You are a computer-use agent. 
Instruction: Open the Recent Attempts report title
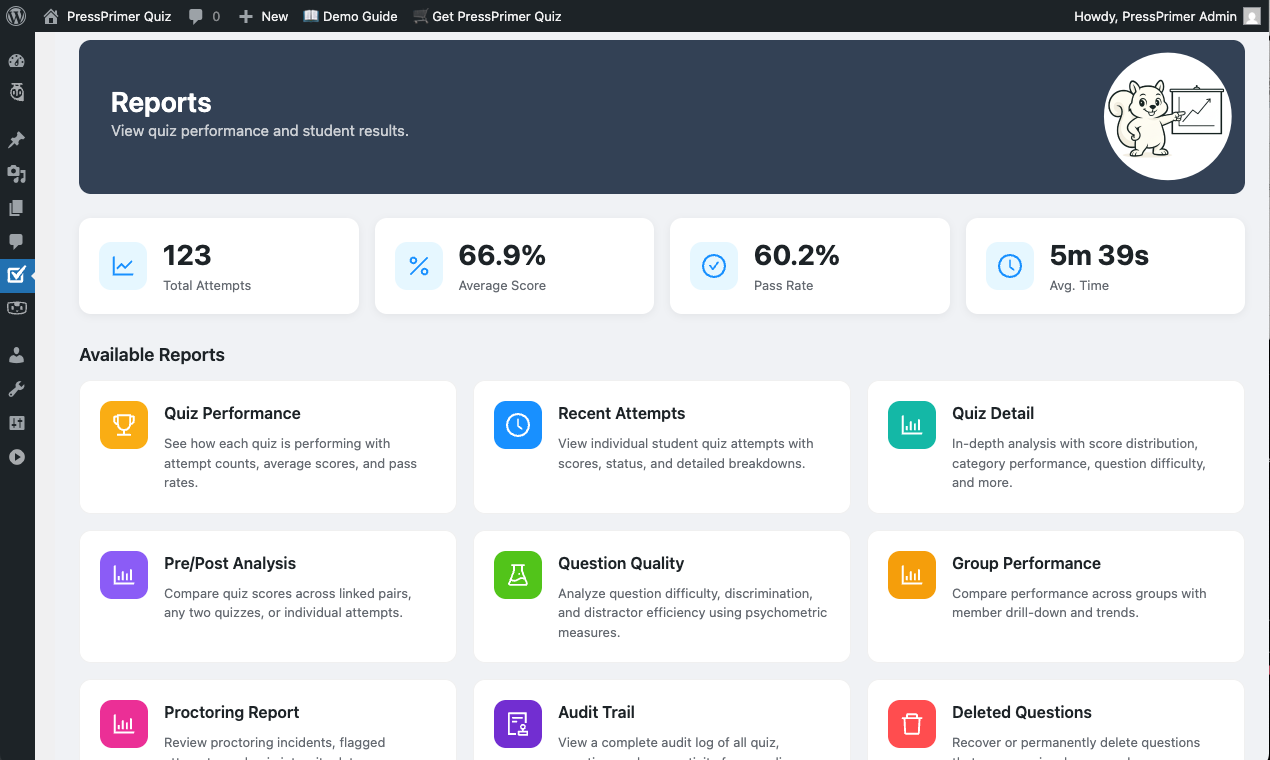pos(622,414)
